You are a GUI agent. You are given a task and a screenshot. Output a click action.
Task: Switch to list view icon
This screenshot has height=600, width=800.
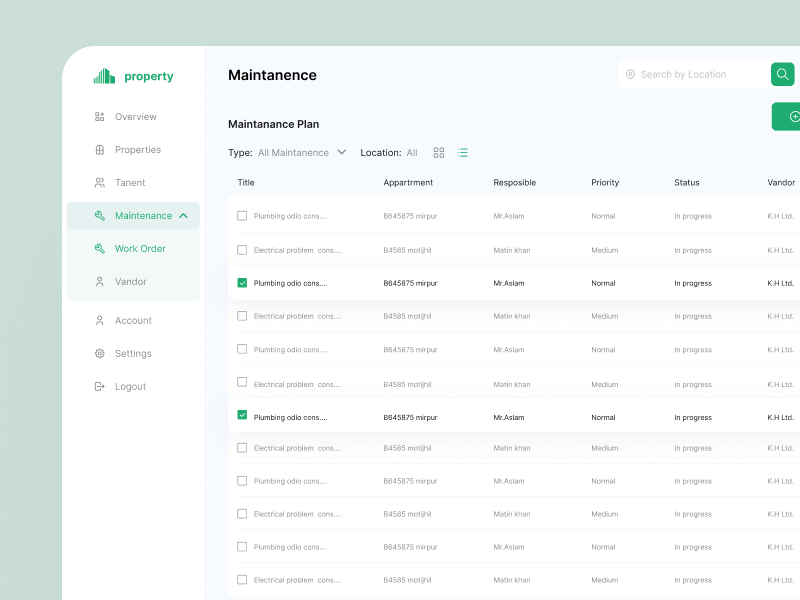tap(463, 153)
